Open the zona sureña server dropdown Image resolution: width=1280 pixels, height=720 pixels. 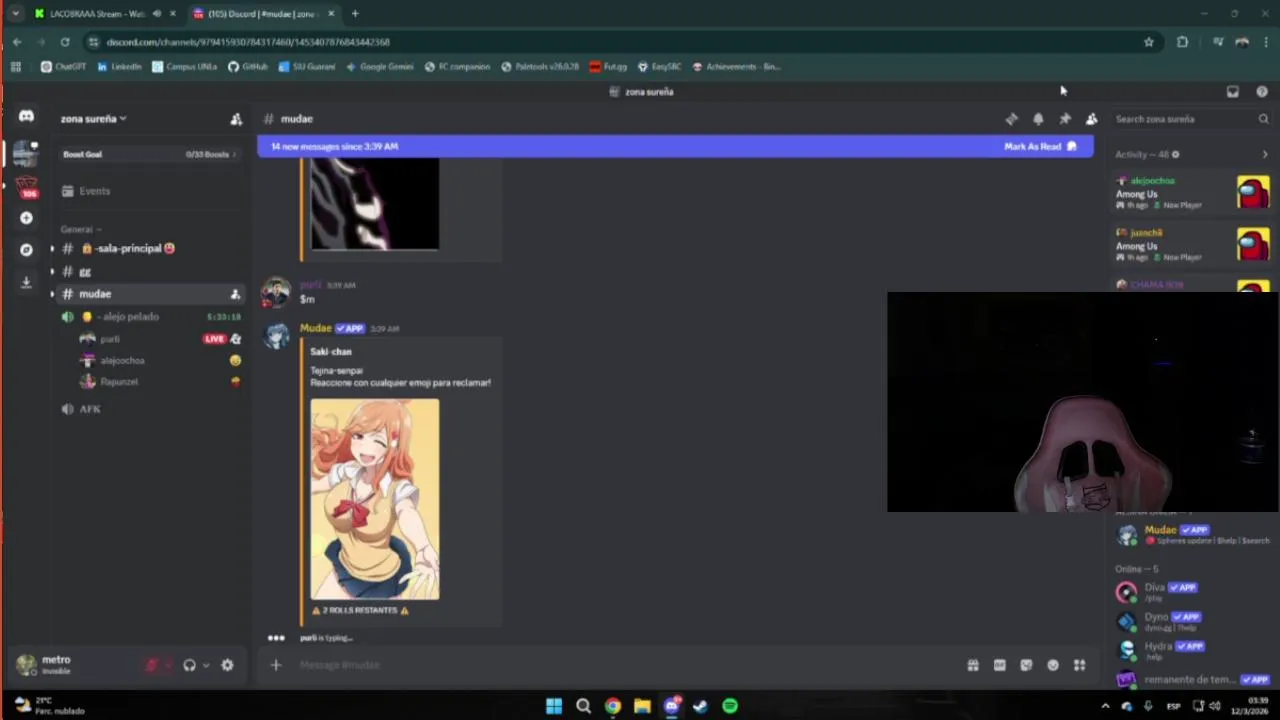[x=93, y=119]
